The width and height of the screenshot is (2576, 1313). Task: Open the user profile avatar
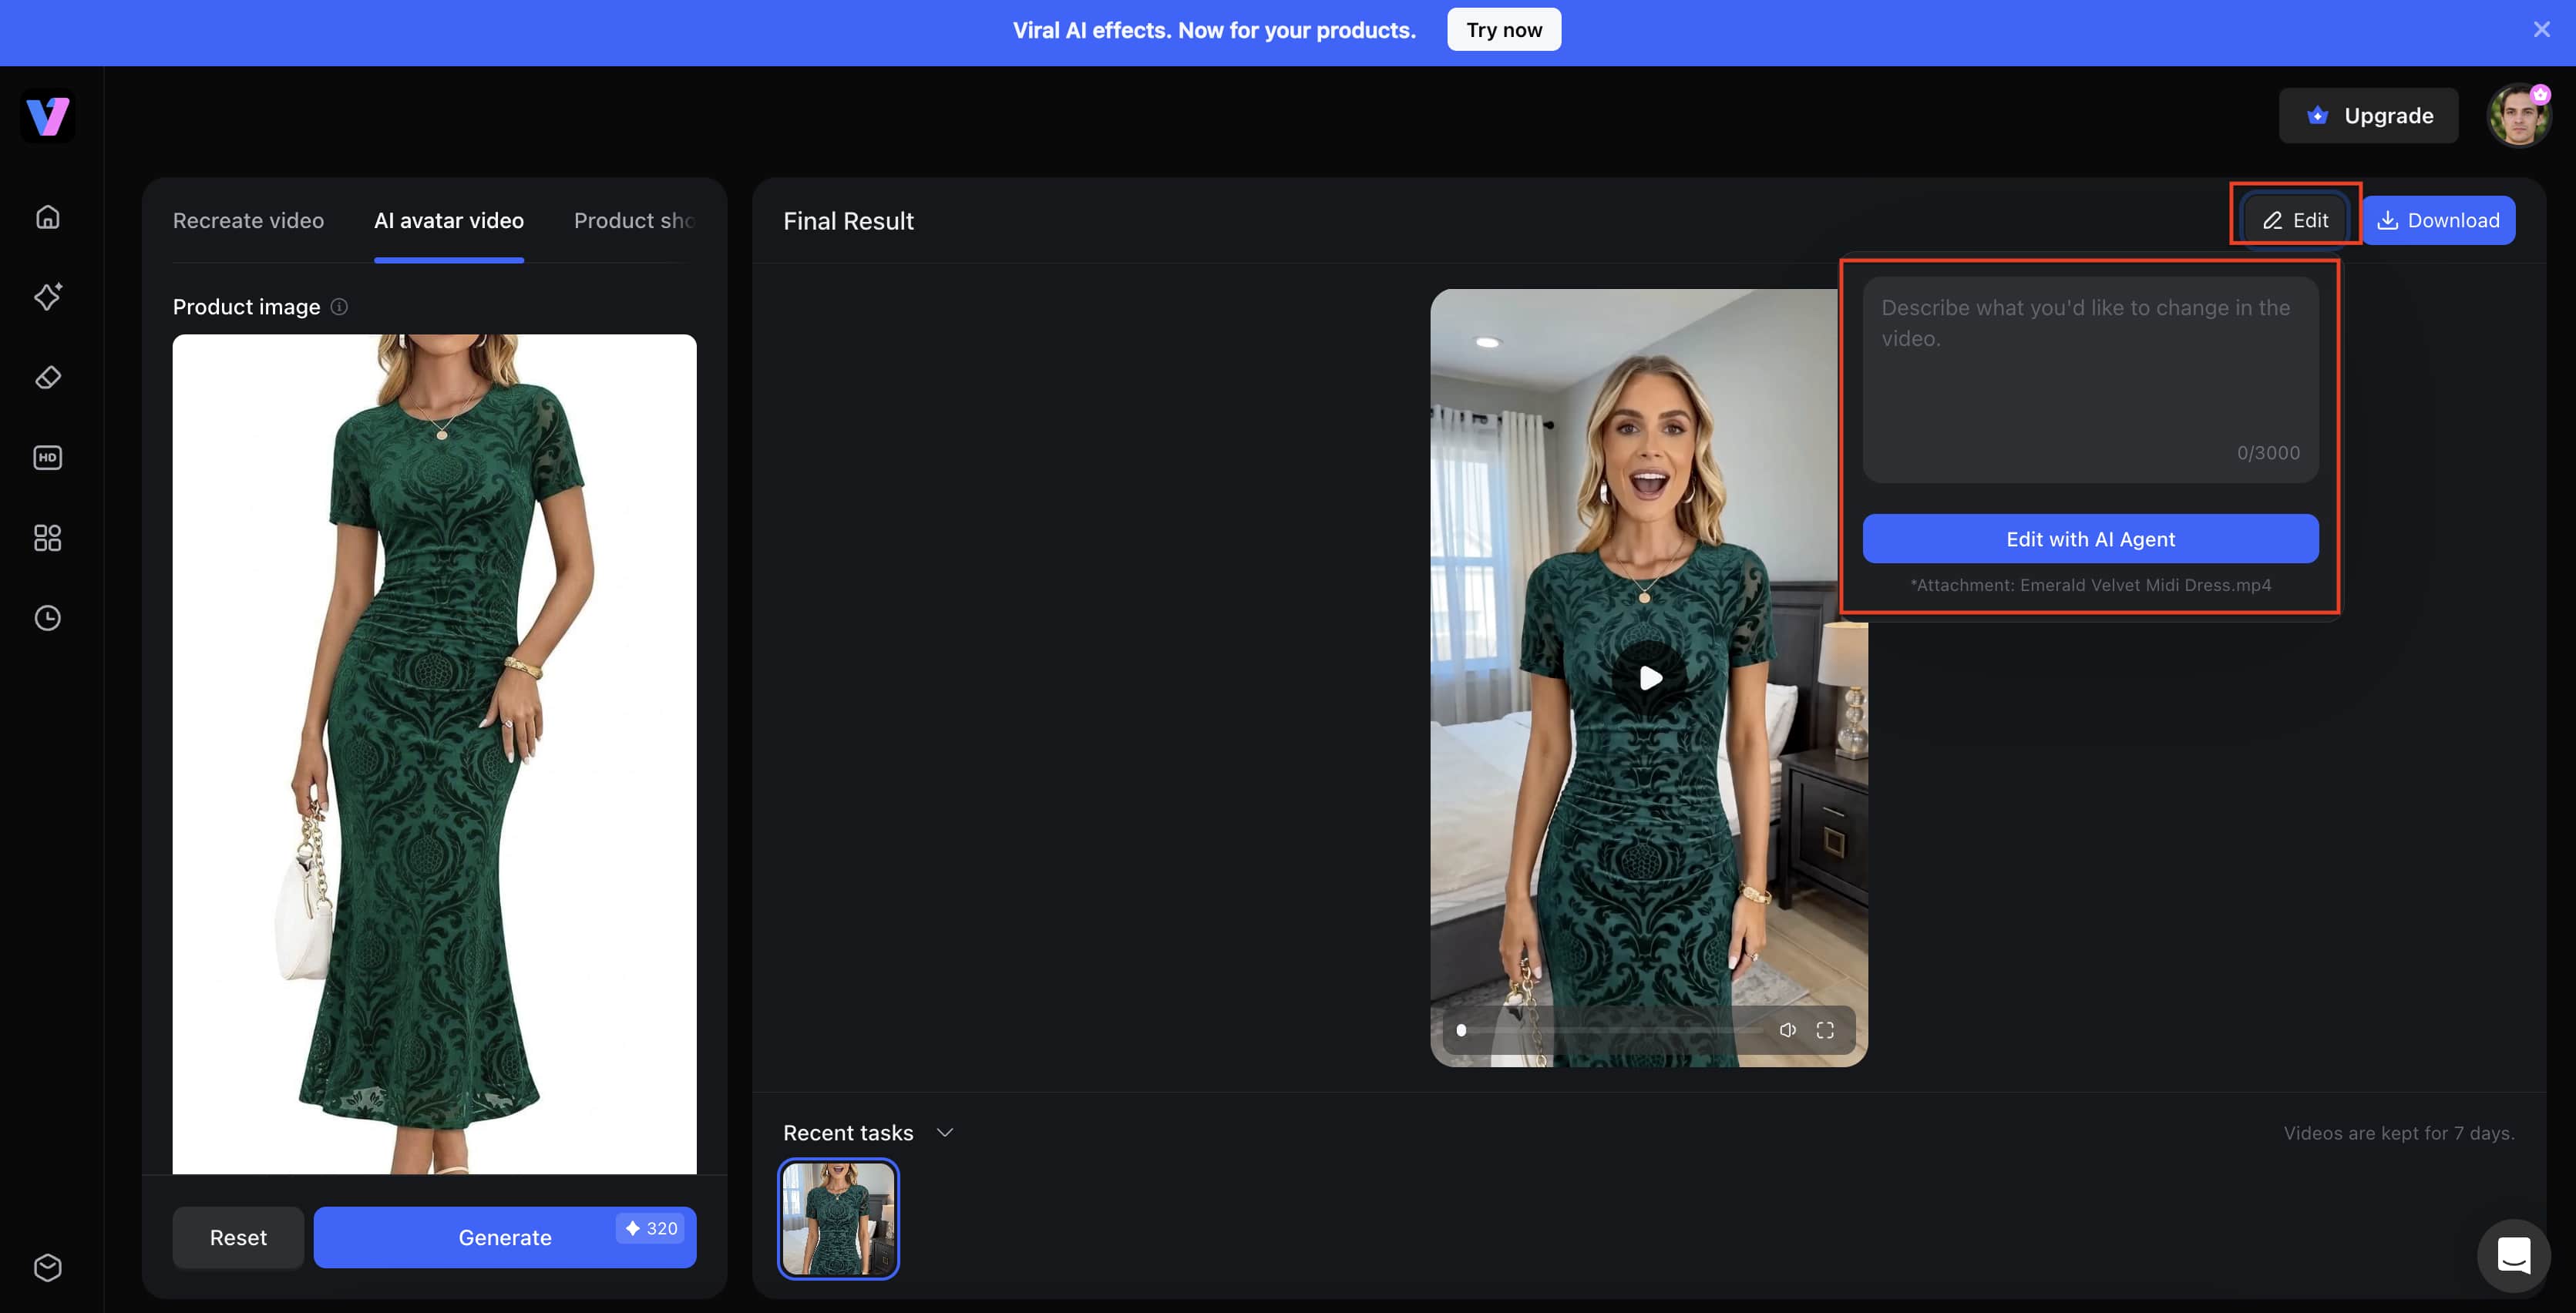click(2518, 116)
